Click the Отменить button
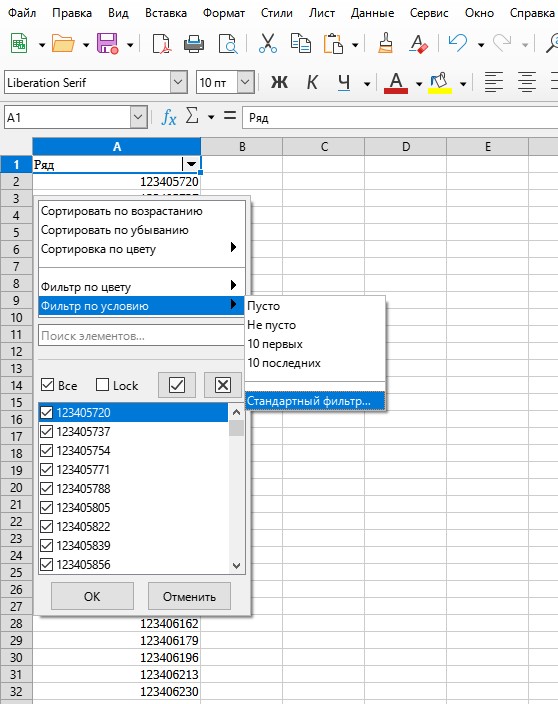Image resolution: width=558 pixels, height=704 pixels. [x=189, y=596]
